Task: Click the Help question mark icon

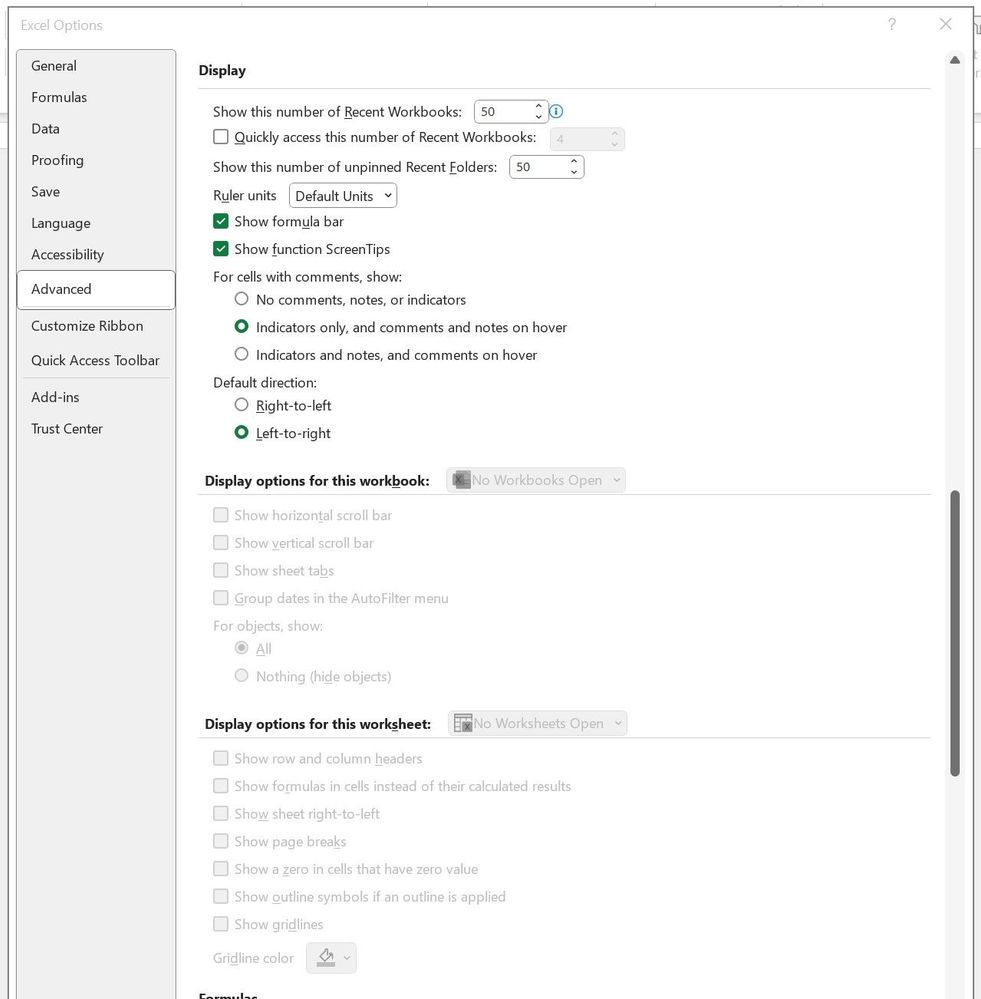Action: [892, 24]
